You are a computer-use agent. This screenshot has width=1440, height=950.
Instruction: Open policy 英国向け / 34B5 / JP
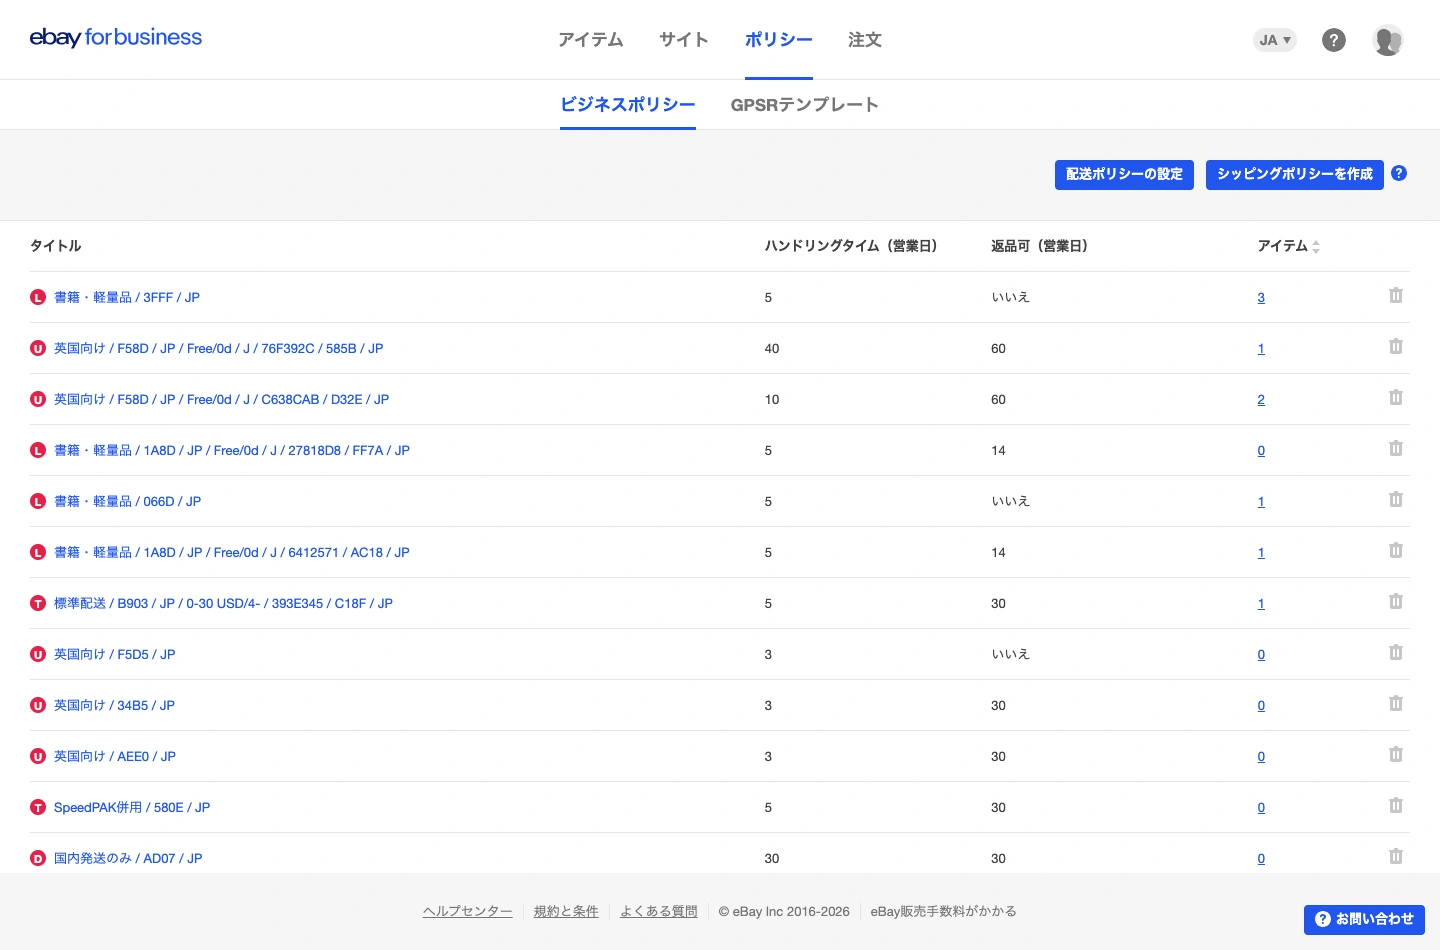[115, 705]
